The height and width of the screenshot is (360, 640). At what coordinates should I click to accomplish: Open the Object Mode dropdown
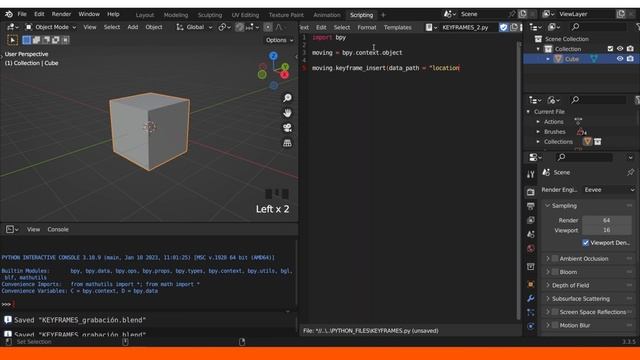[51, 27]
